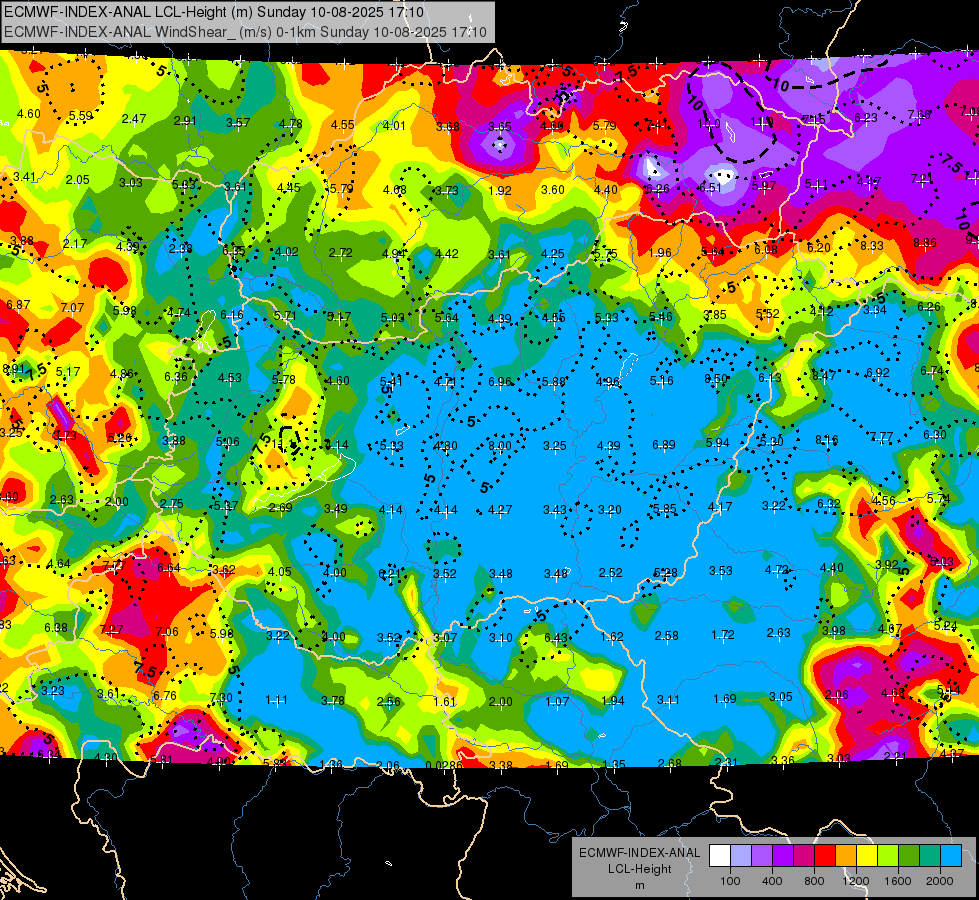Click the wind shear value 1.62
The width and height of the screenshot is (979, 900).
click(612, 636)
